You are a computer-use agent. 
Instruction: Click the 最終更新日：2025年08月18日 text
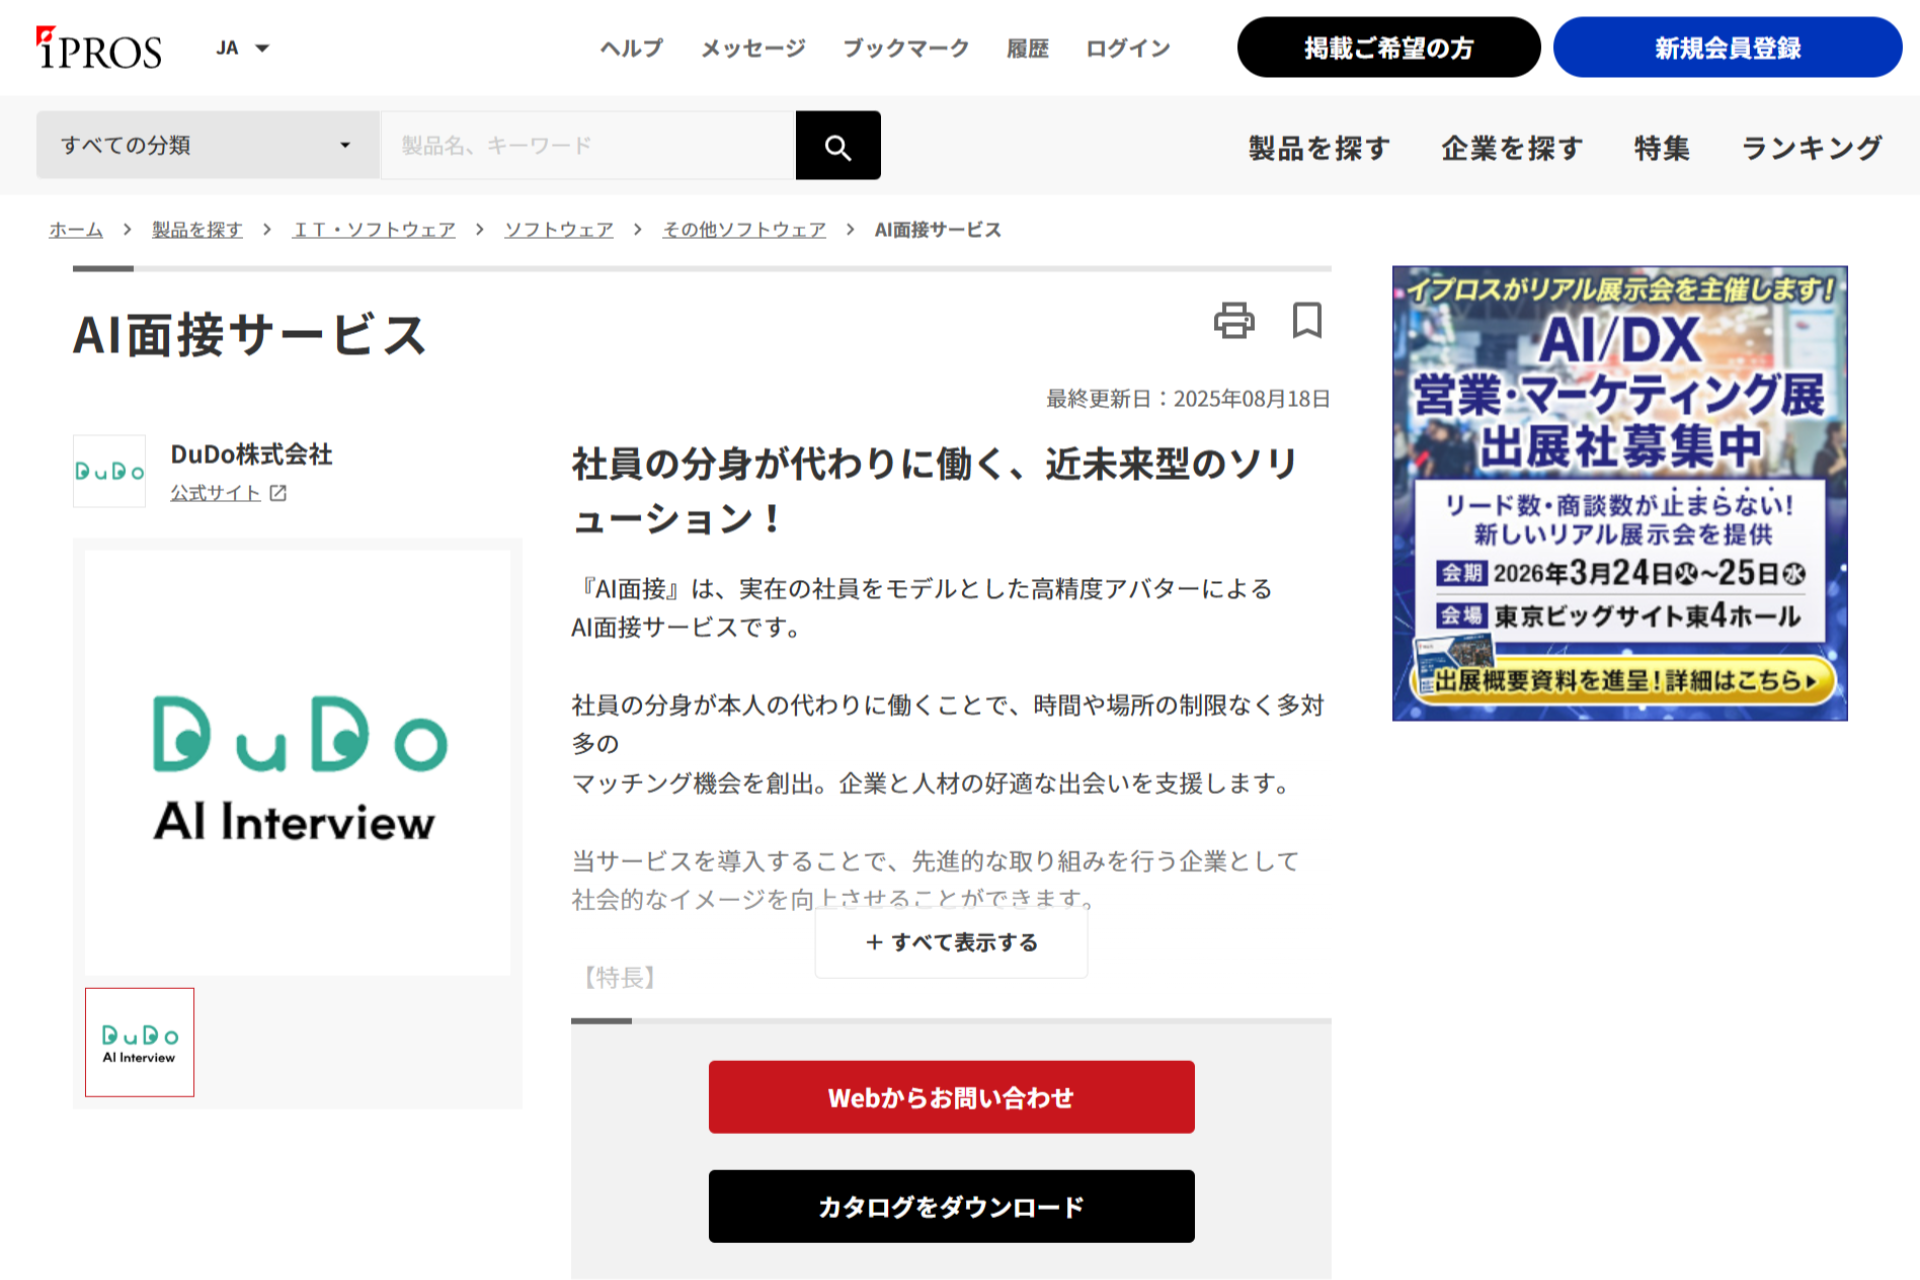[x=1188, y=399]
